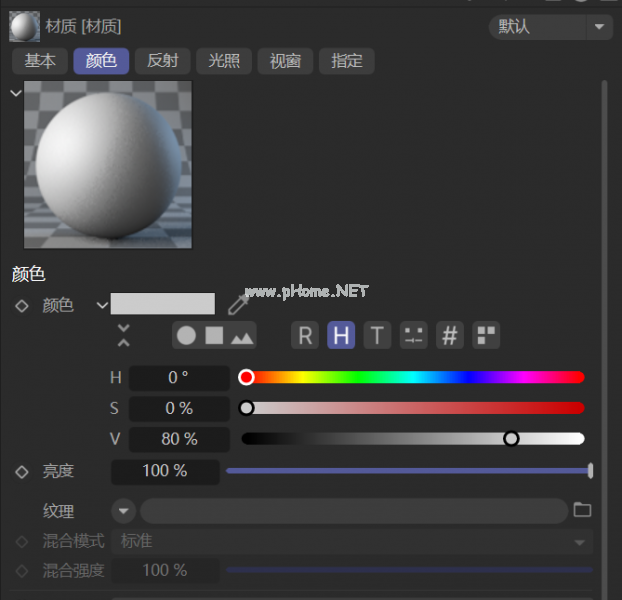Switch to color wheel mode
Viewport: 622px width, 600px height.
187,336
